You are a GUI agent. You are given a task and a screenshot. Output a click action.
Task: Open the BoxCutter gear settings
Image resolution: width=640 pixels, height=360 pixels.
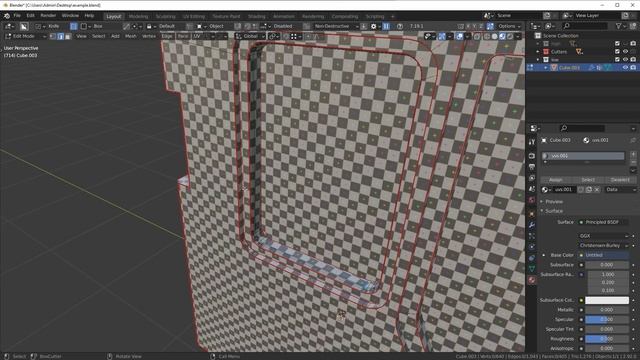[373, 26]
